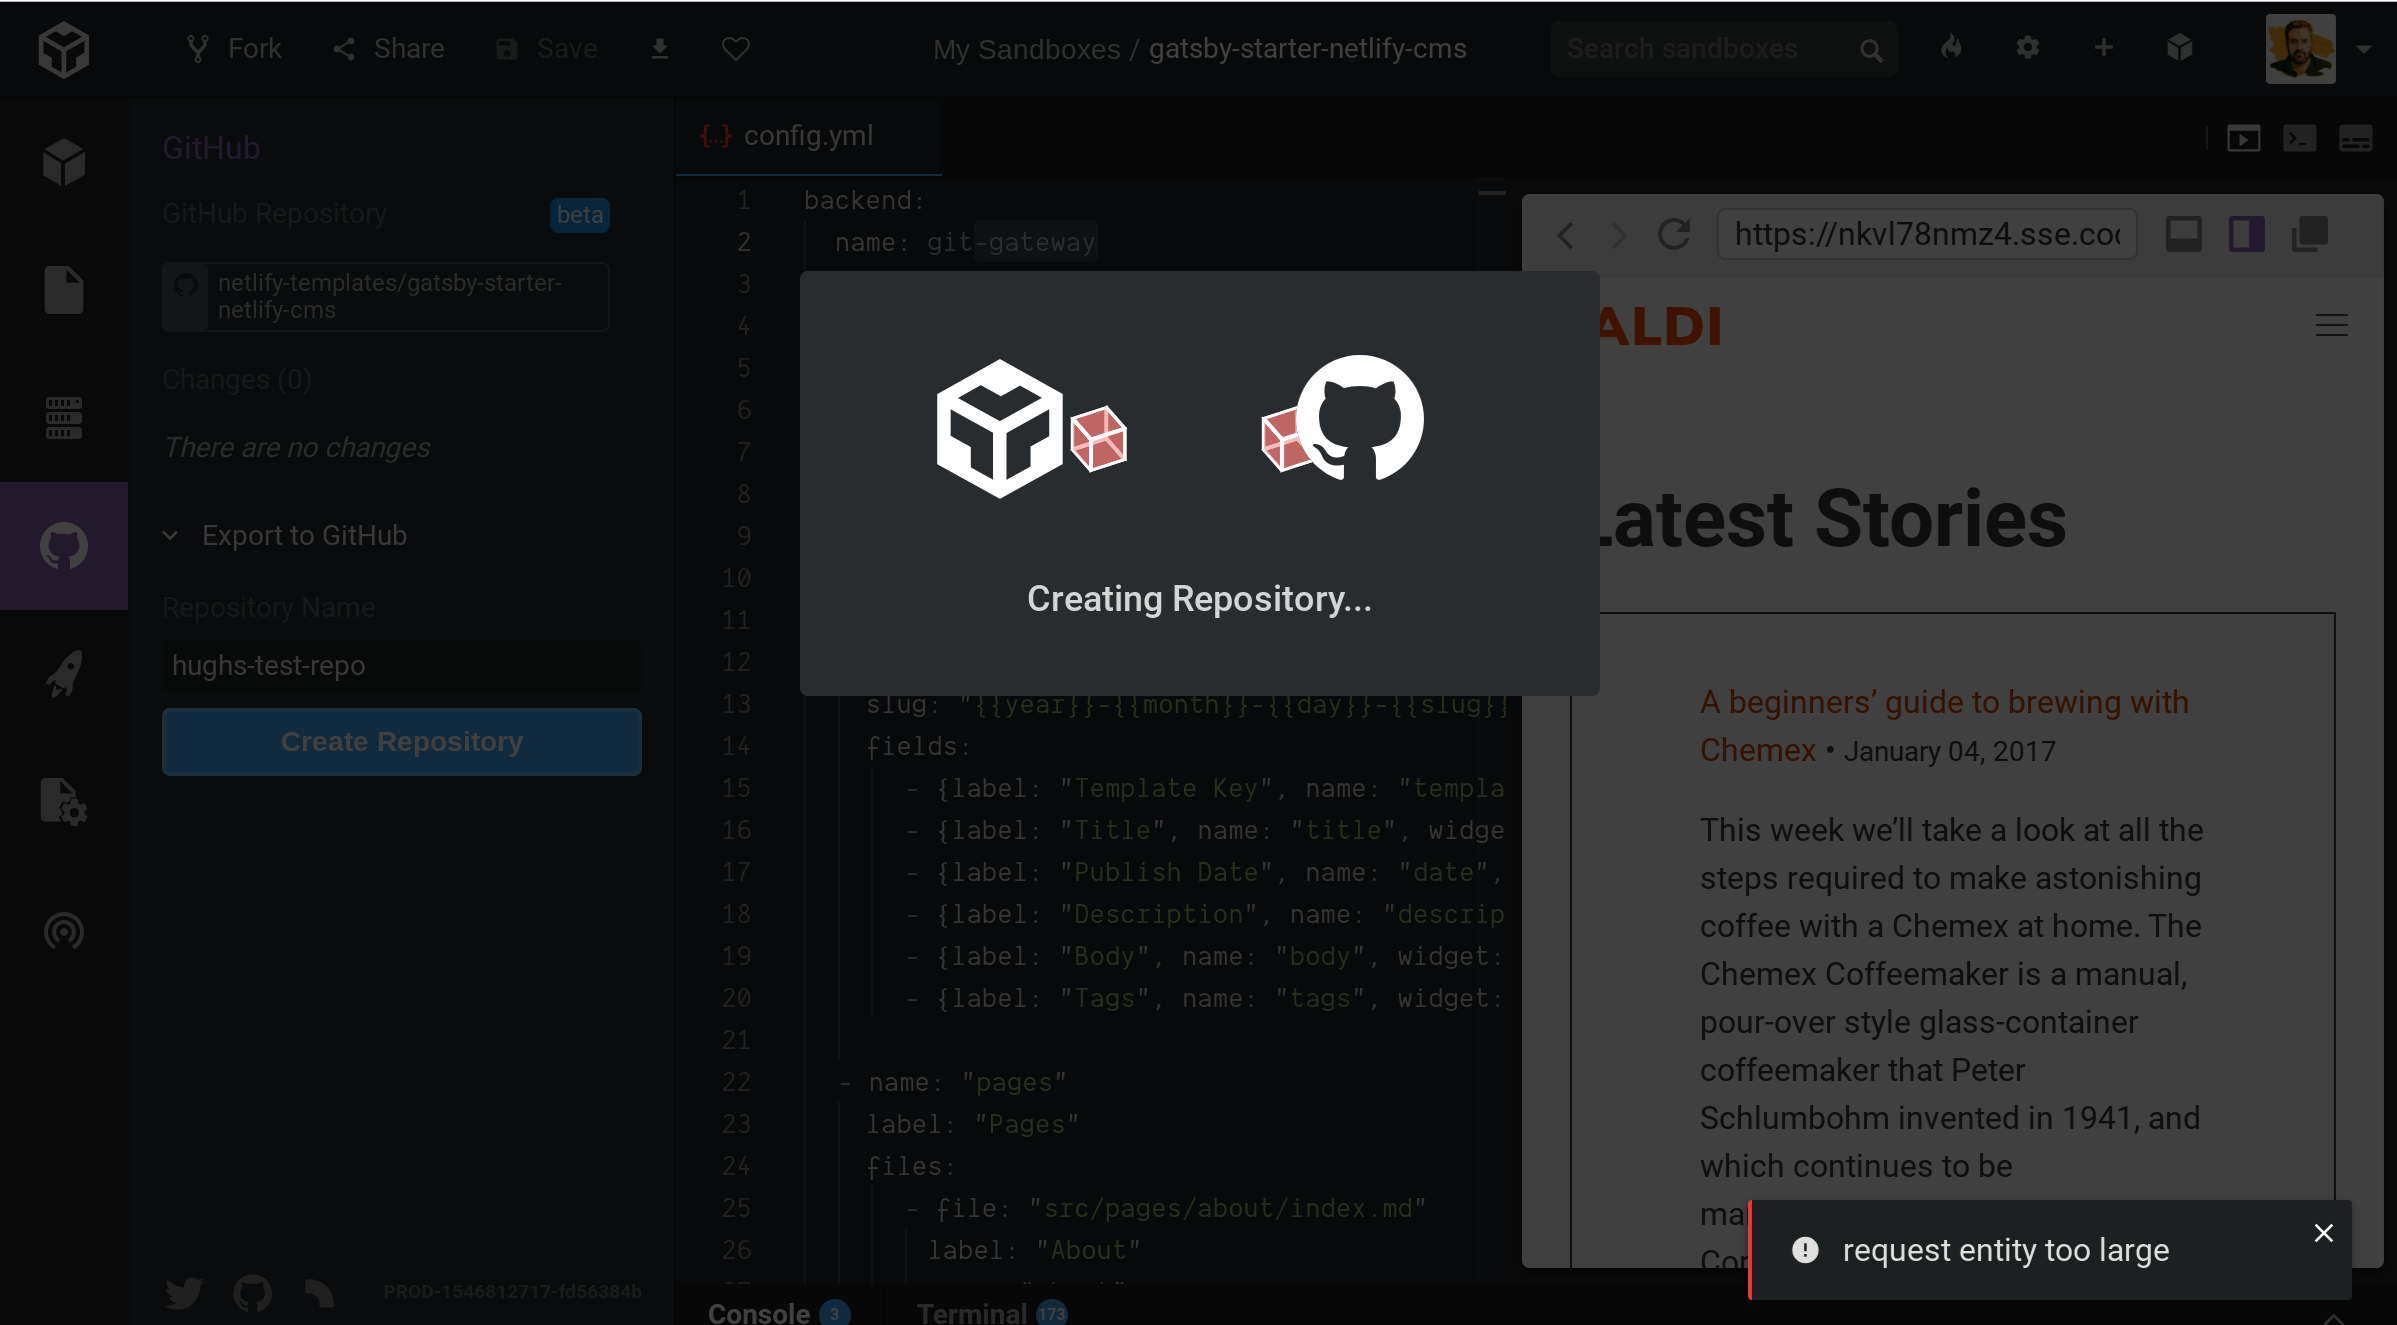Open My Sandboxes breadcrumb link

(1026, 49)
